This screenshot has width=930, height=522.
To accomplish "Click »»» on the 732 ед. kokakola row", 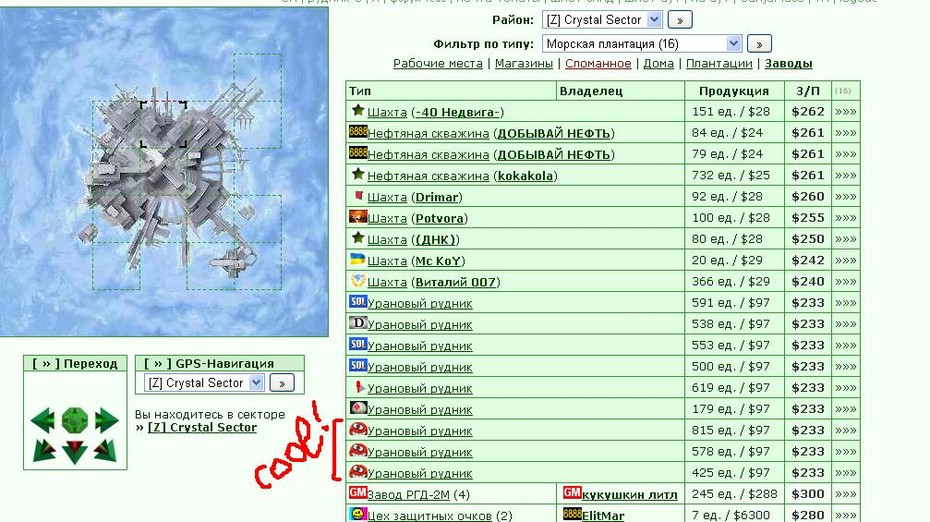I will pyautogui.click(x=845, y=175).
